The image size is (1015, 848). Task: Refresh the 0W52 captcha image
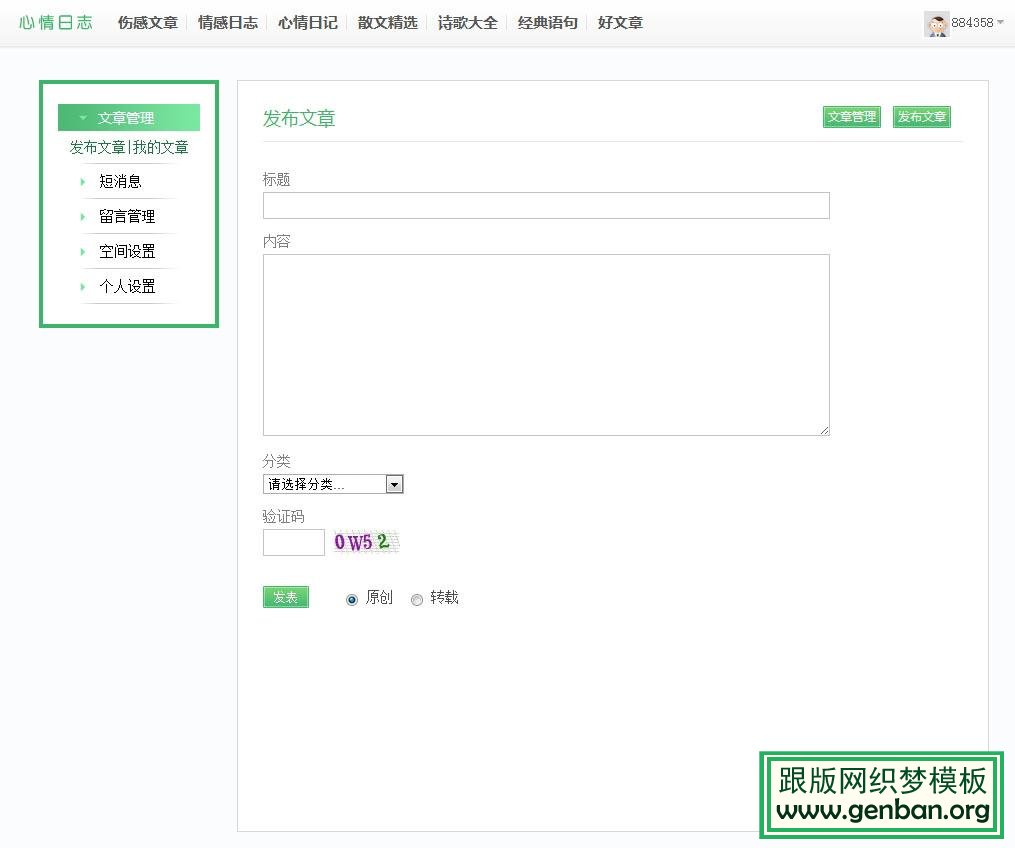366,542
